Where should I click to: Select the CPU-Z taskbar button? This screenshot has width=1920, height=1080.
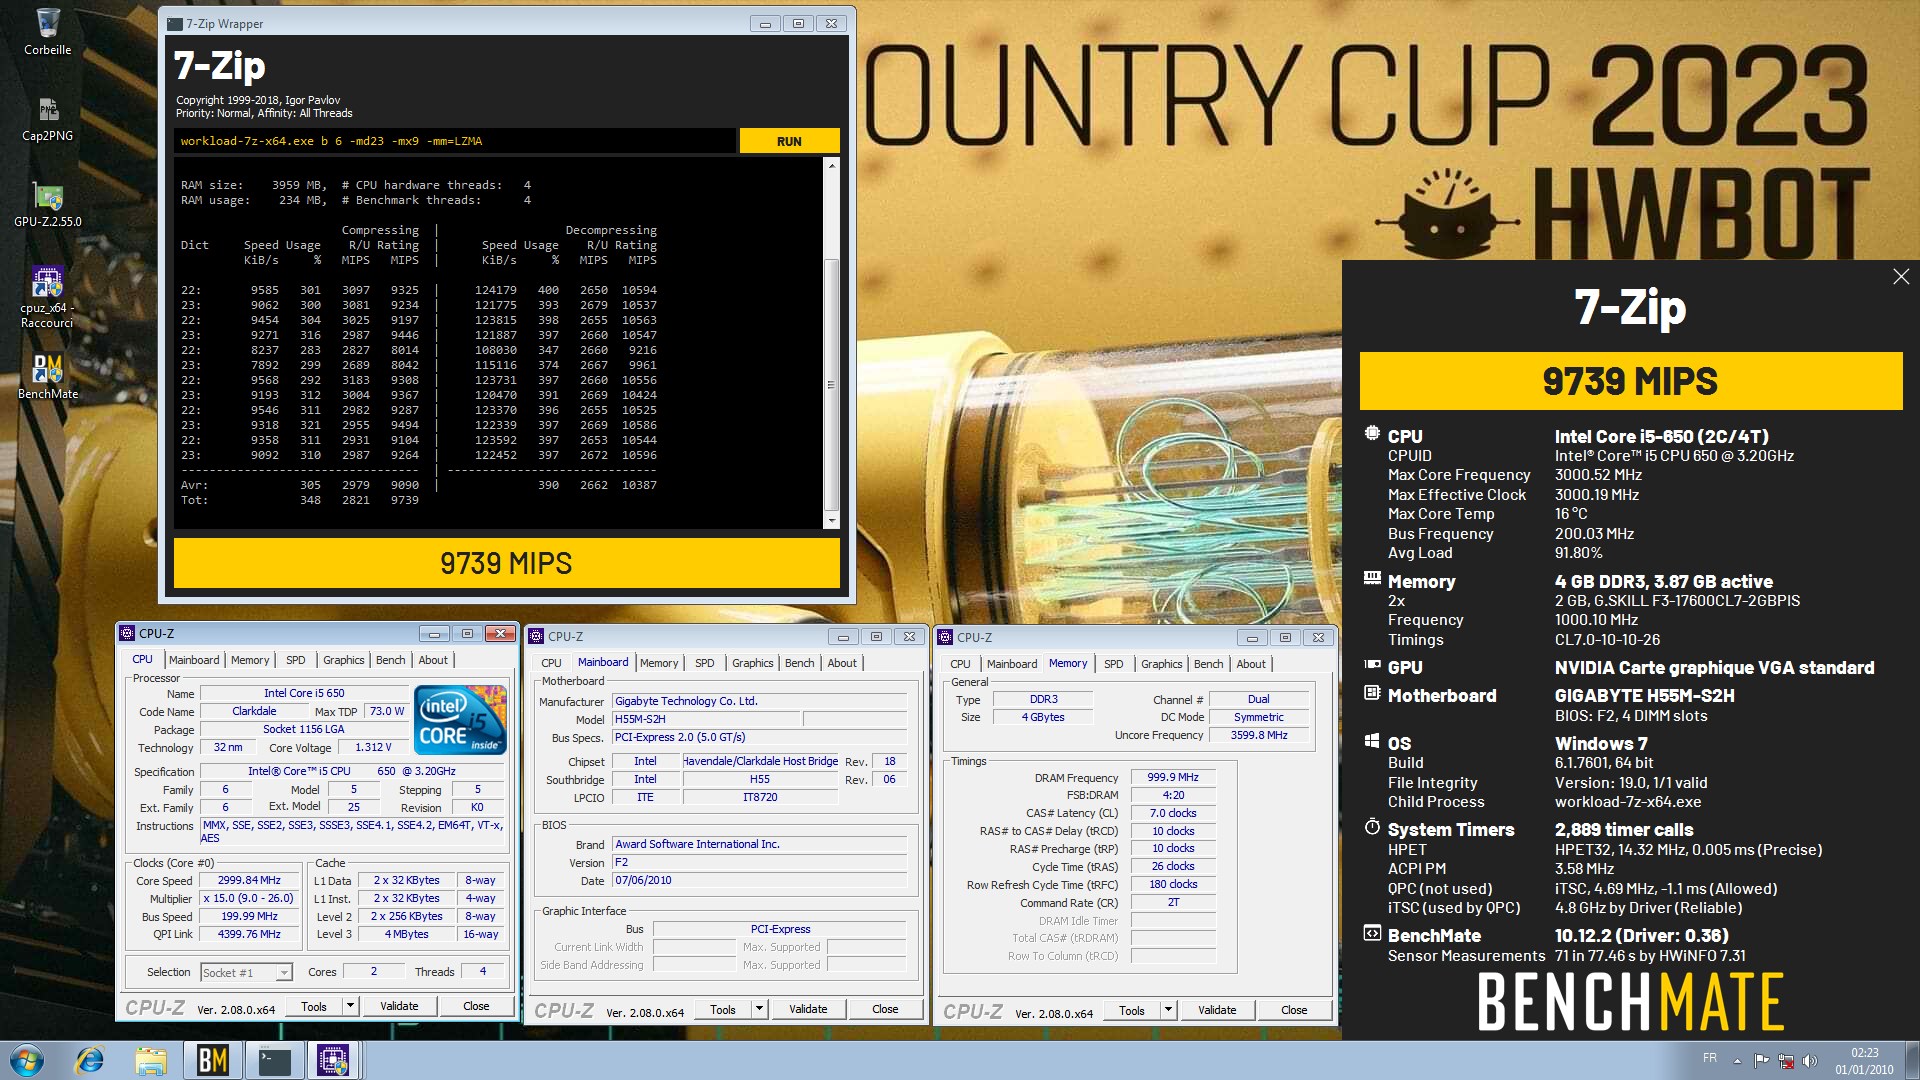333,1060
